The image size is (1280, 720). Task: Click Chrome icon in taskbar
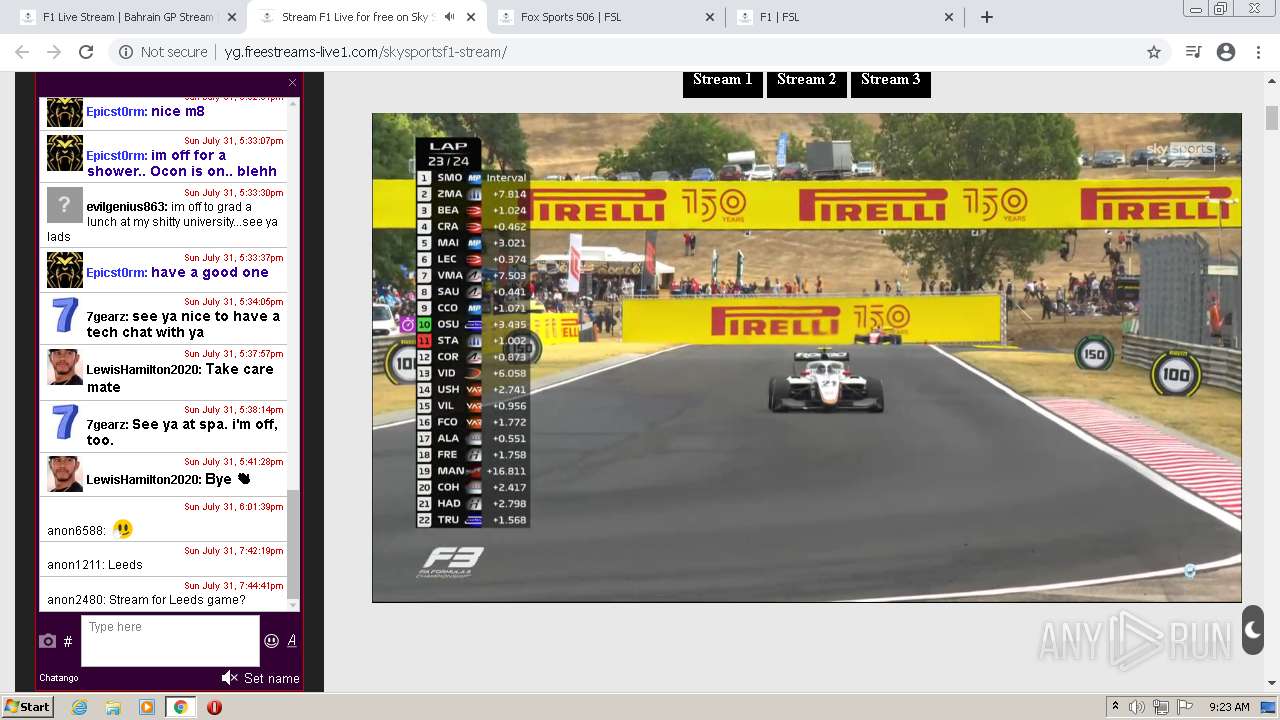180,707
